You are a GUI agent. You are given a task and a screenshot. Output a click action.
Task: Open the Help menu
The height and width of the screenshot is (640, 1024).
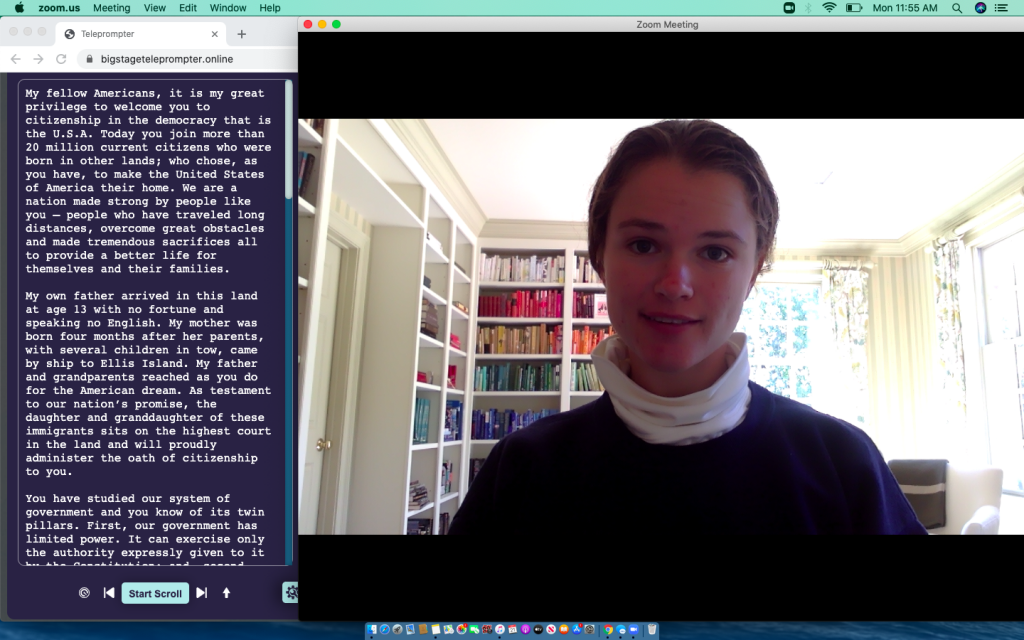click(x=270, y=8)
